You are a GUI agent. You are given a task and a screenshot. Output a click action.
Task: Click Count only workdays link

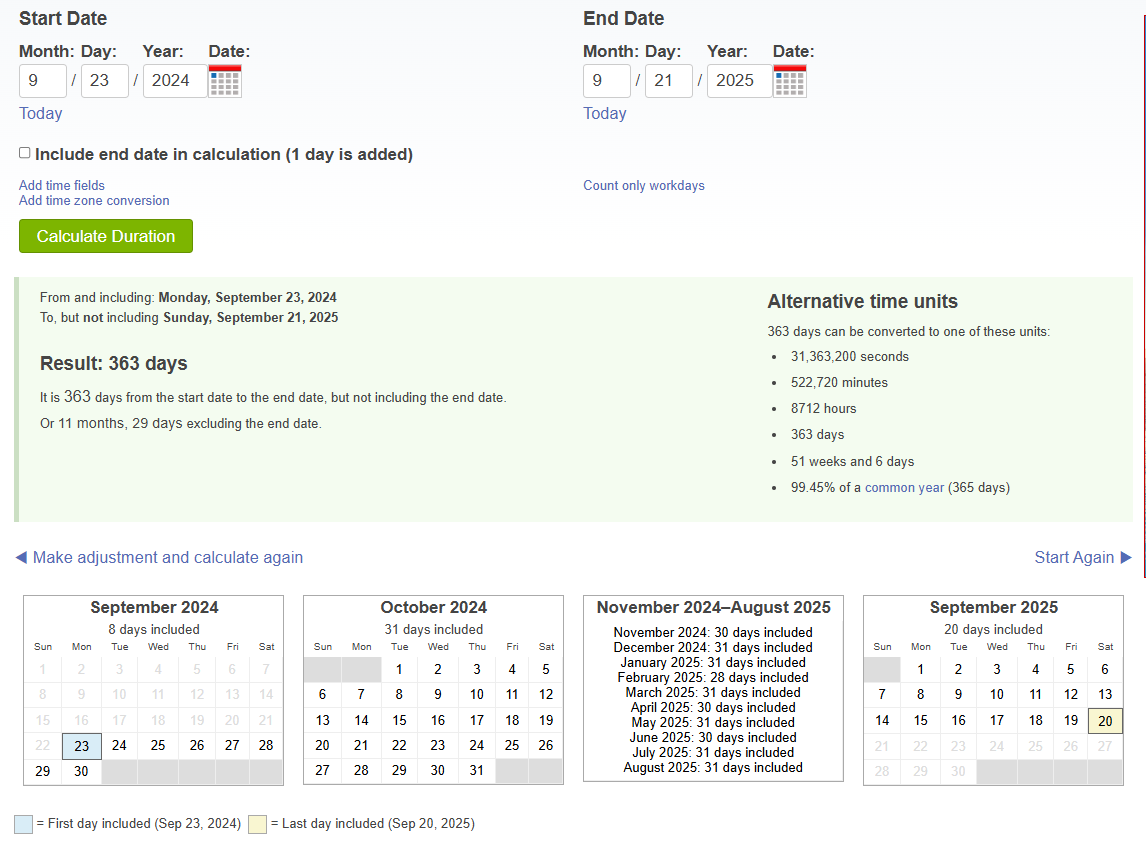click(644, 186)
